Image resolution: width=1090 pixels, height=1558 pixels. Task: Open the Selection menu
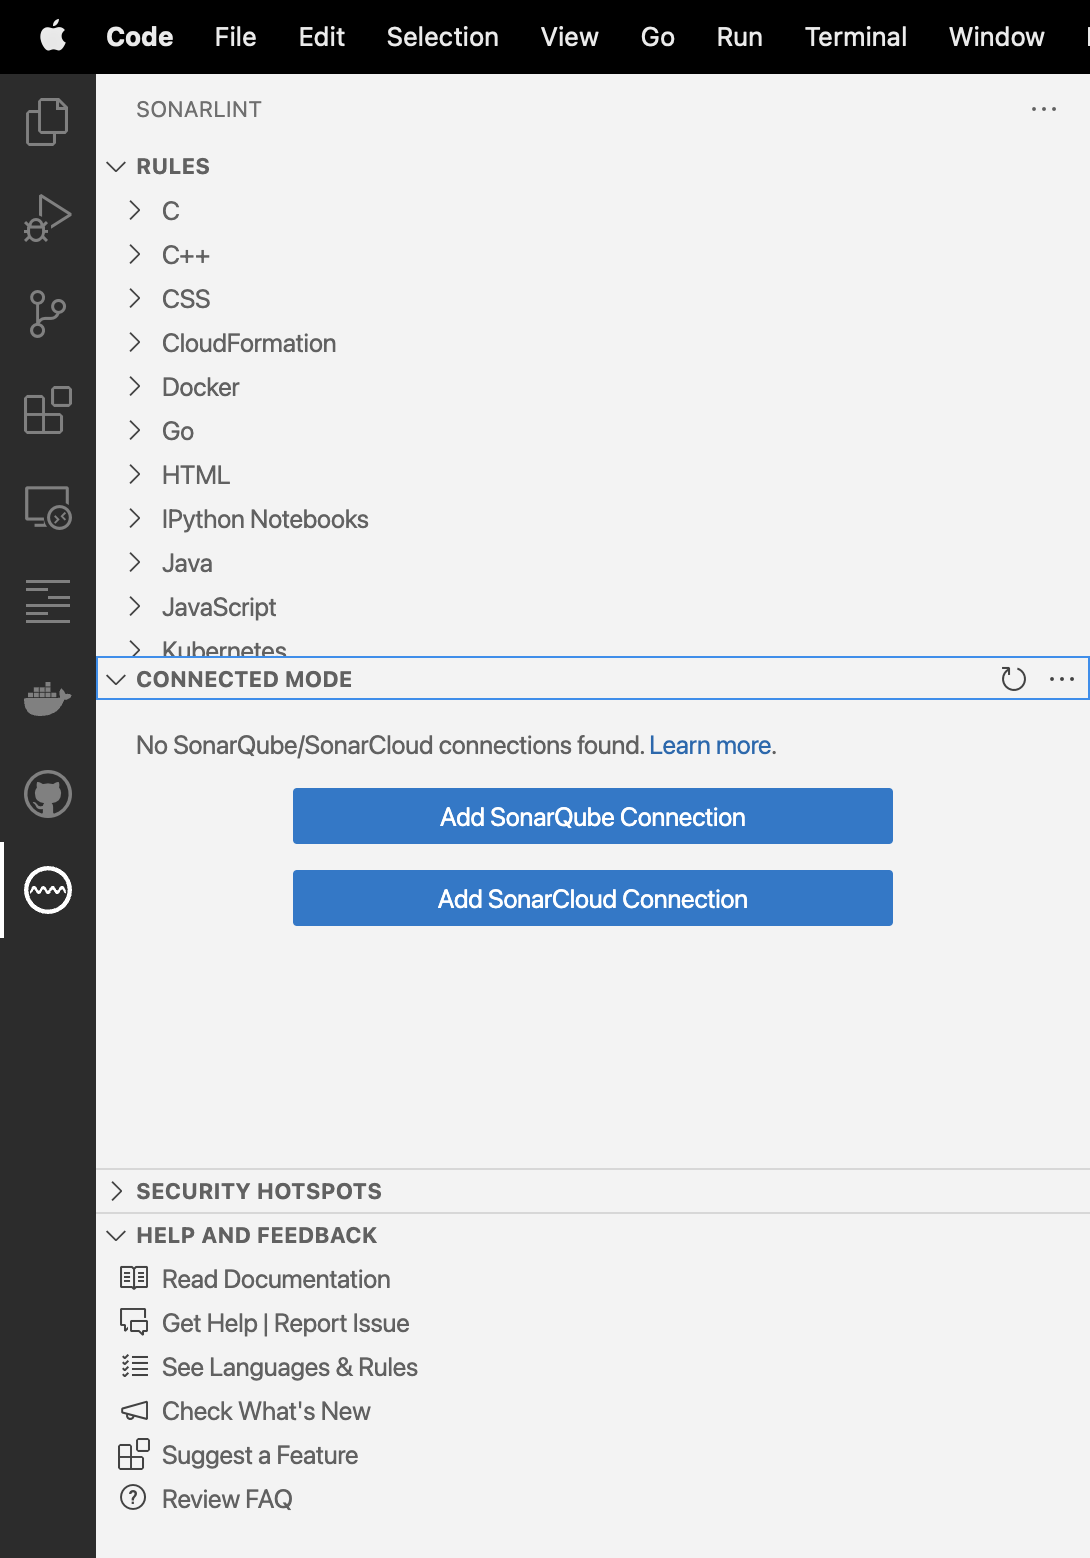click(x=442, y=37)
